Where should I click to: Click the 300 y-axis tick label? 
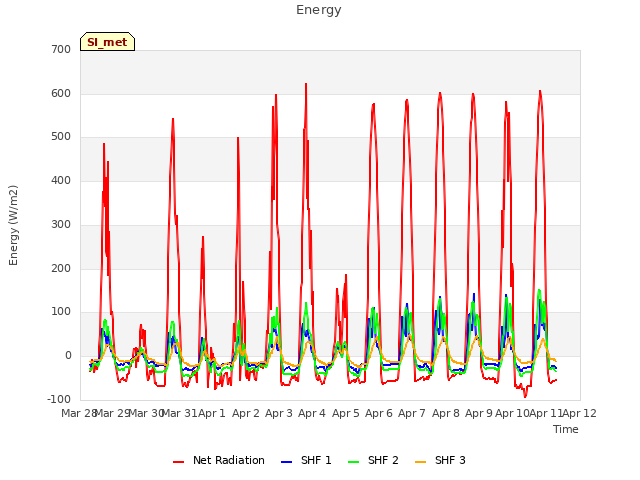(x=61, y=224)
